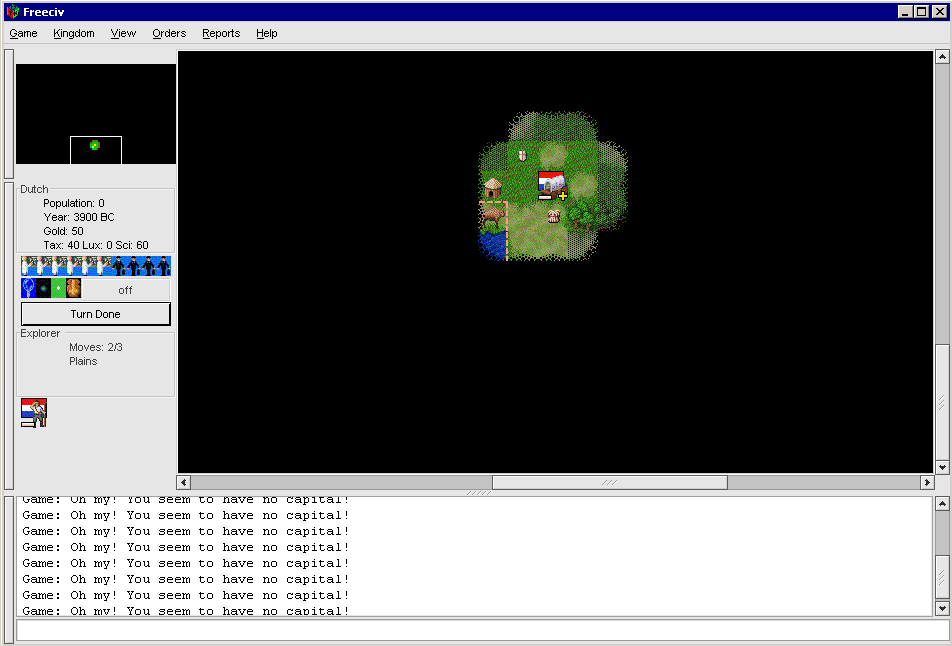Viewport: 952px width, 646px height.
Task: Click the map scroll down arrow
Action: coord(942,468)
